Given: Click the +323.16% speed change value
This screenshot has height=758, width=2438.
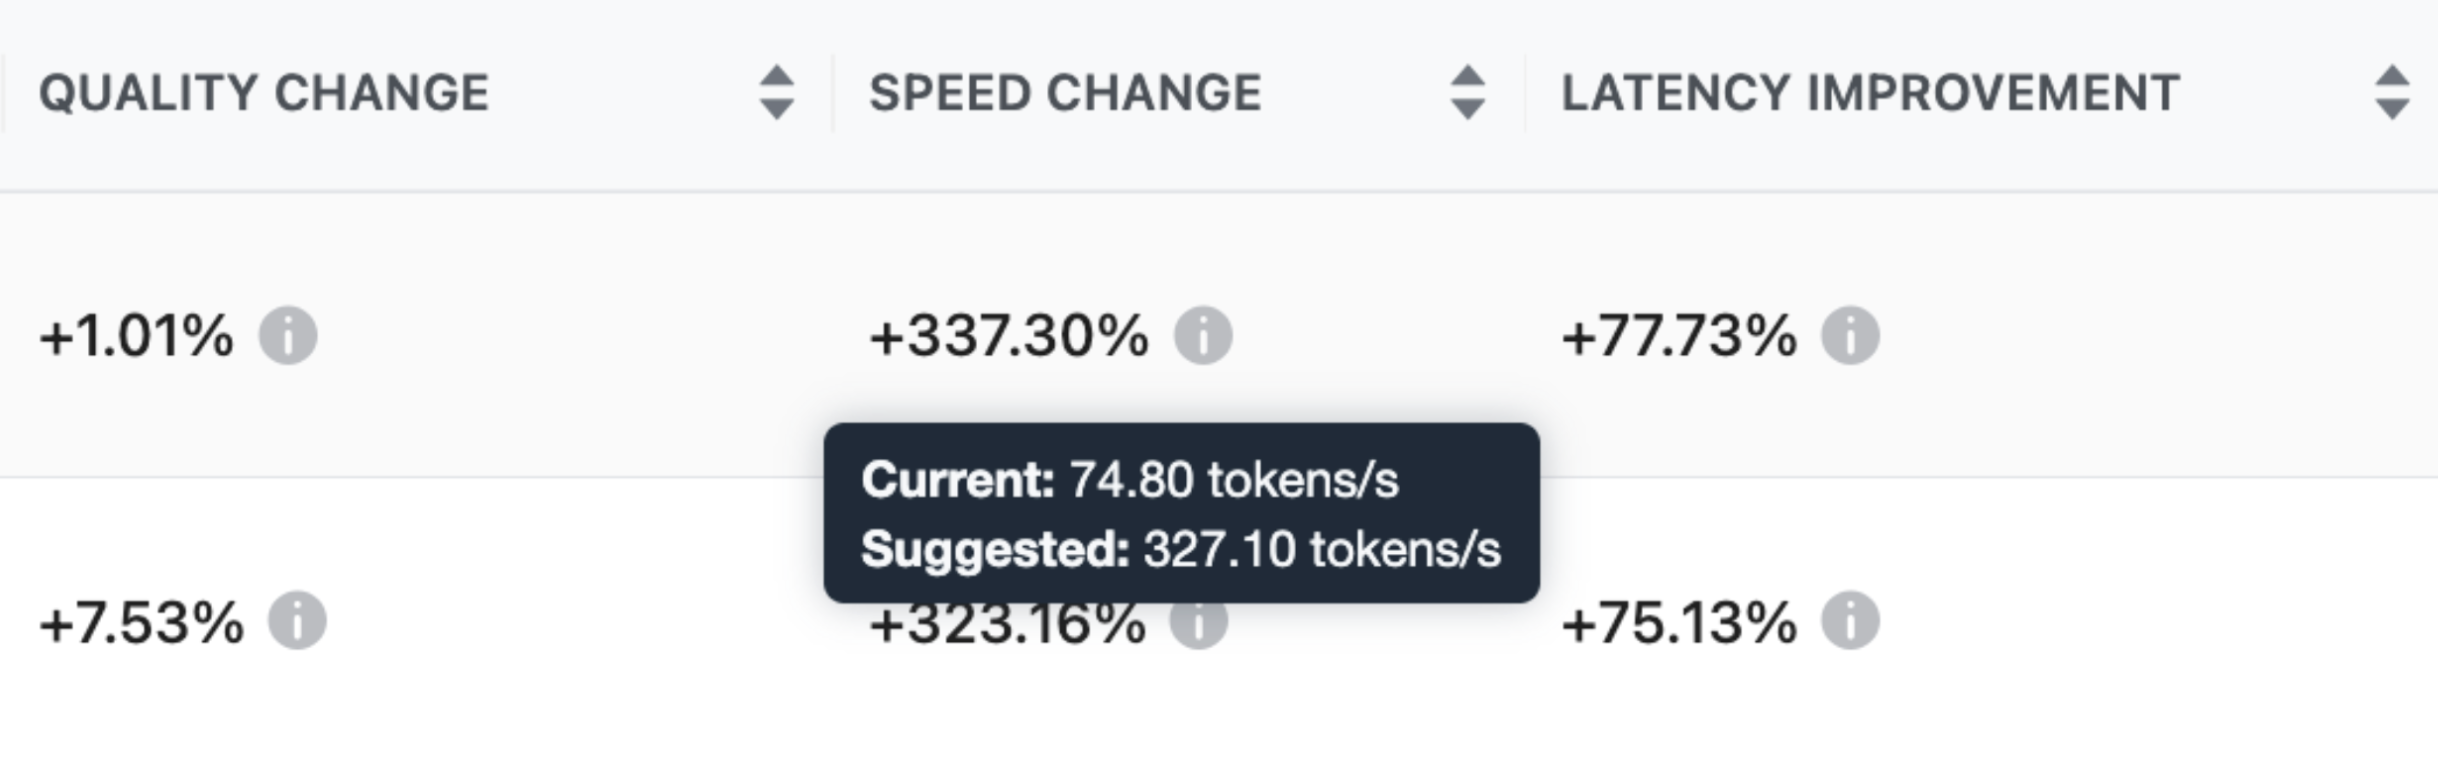Looking at the screenshot, I should (1007, 627).
